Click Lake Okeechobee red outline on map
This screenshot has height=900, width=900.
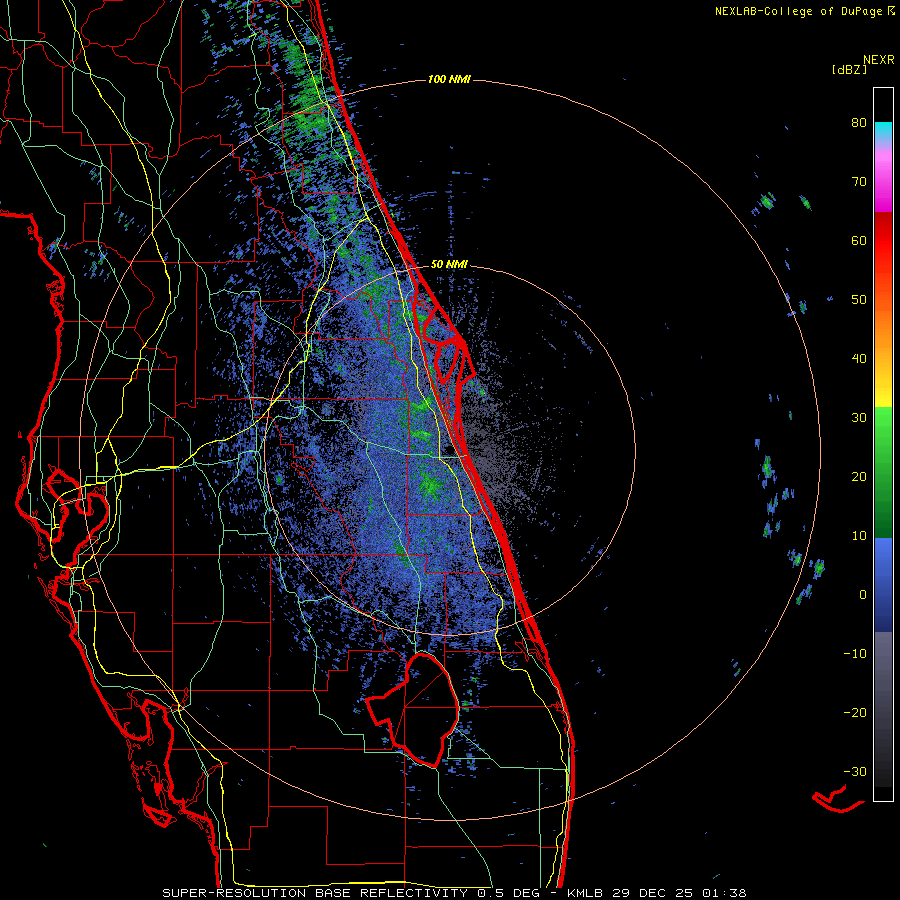pos(413,709)
